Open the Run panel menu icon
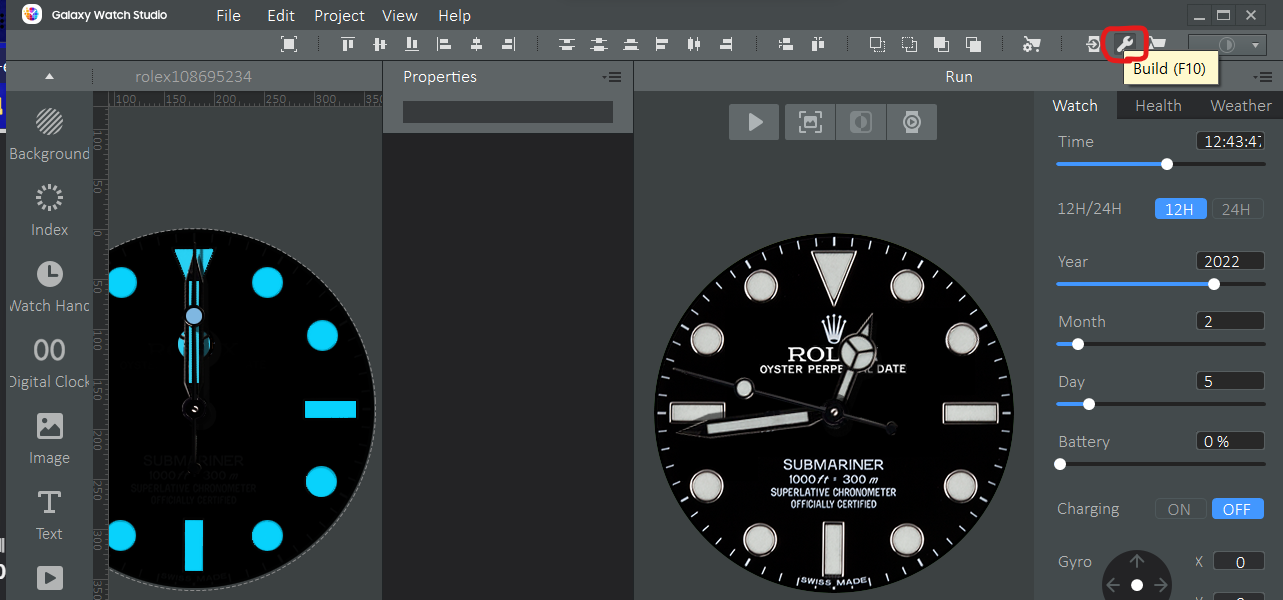 coord(1262,77)
